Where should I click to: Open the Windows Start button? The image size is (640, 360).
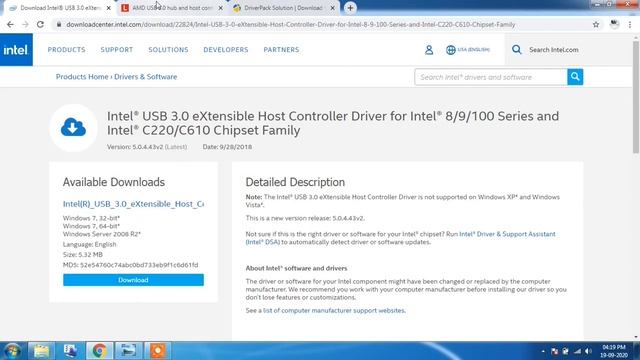(12, 351)
